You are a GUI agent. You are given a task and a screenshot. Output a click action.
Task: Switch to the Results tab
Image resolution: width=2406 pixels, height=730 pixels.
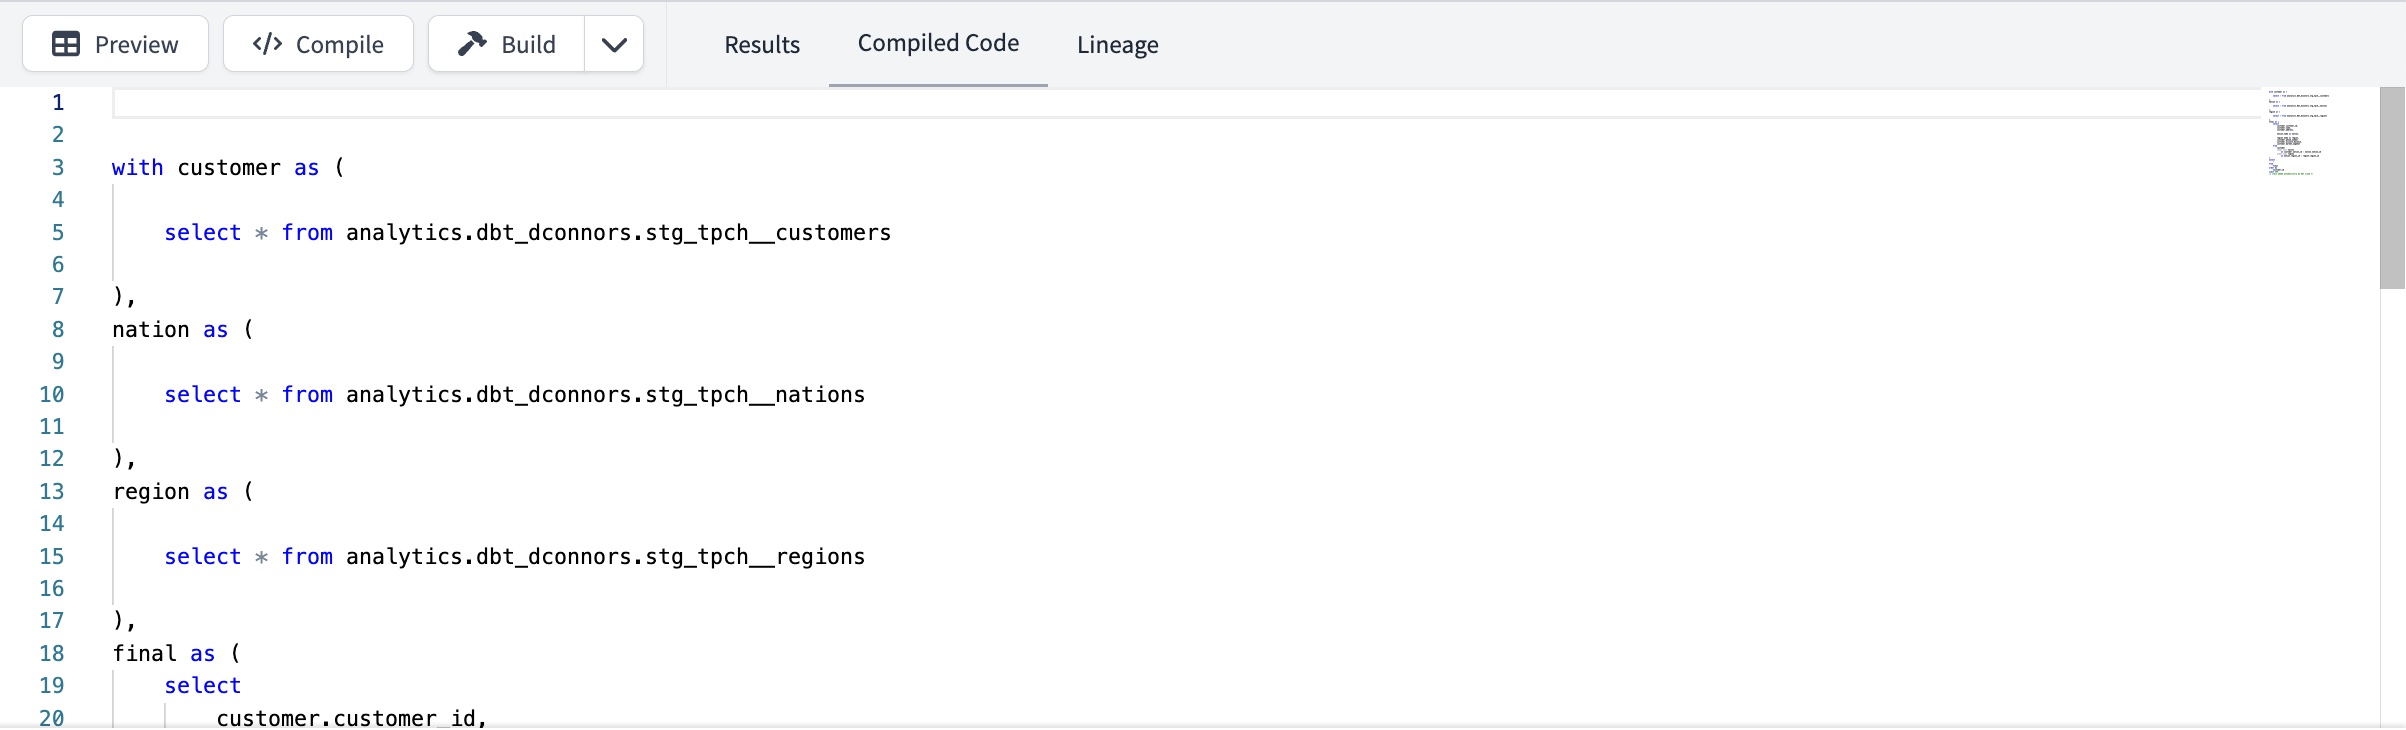point(762,45)
